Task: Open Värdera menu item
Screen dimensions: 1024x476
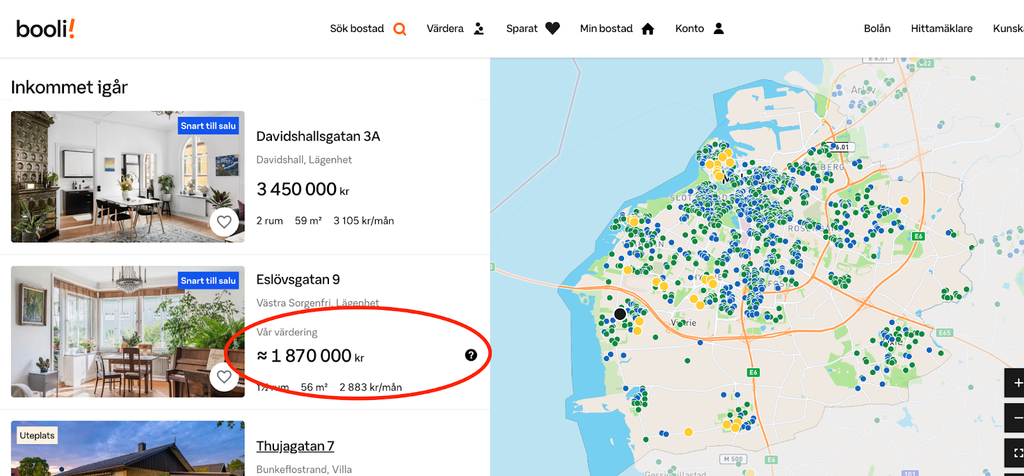Action: click(x=445, y=29)
